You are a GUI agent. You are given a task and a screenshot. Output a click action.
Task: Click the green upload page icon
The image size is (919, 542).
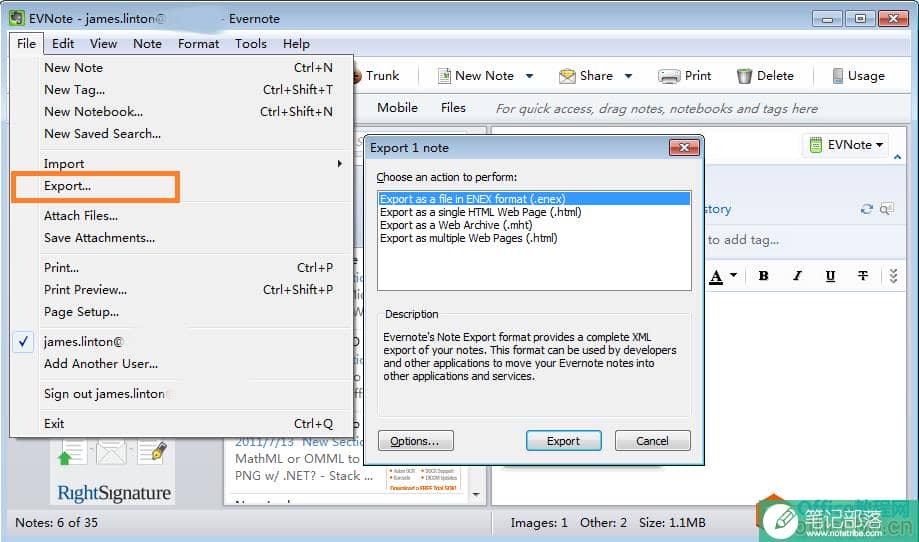[72, 452]
